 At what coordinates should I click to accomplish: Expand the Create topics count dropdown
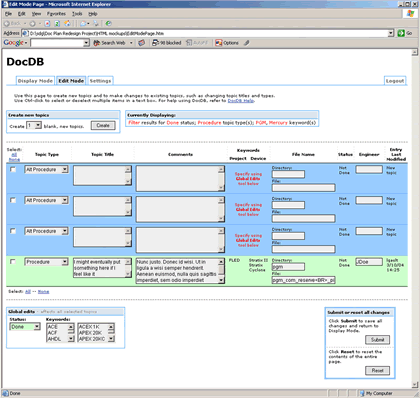click(x=34, y=126)
